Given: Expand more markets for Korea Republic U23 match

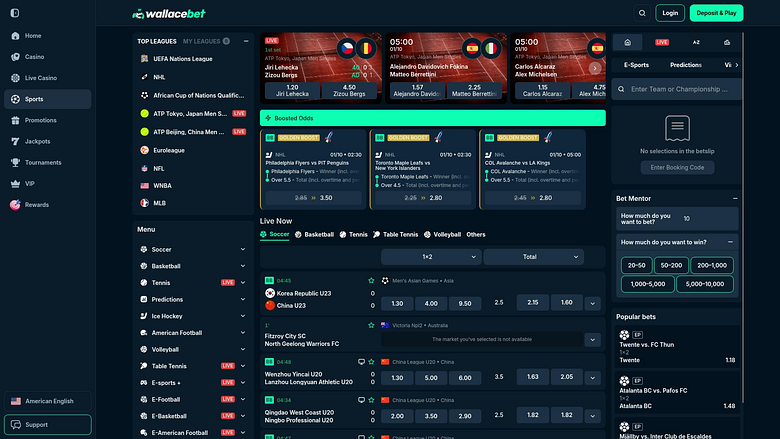Looking at the screenshot, I should [x=592, y=303].
